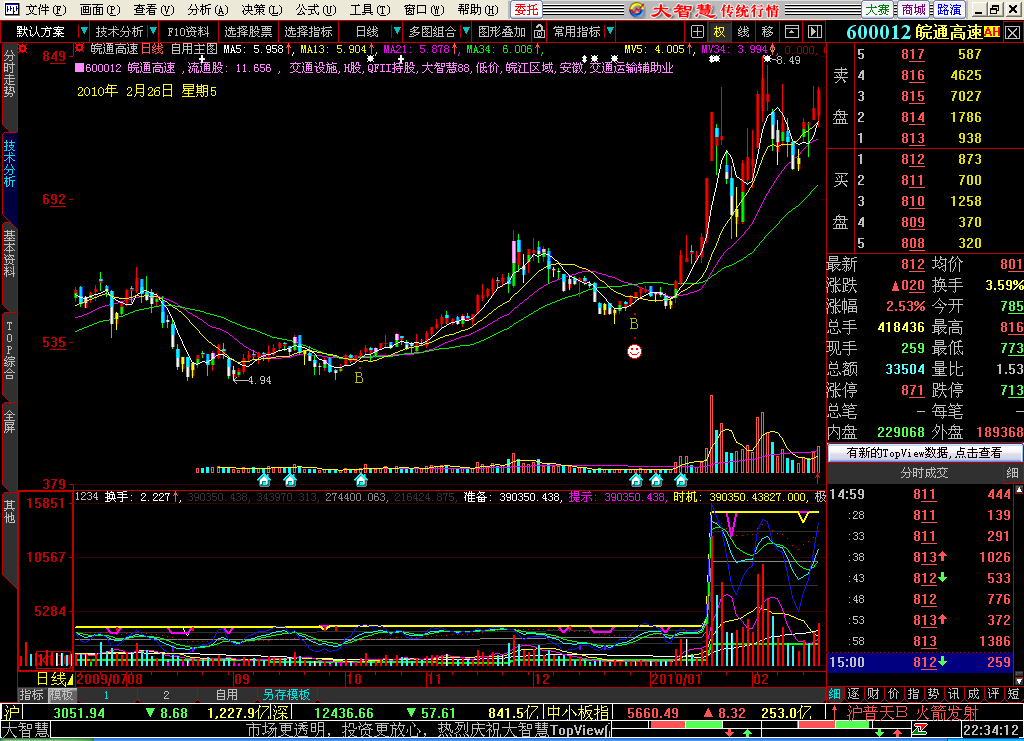This screenshot has width=1024, height=741.
Task: Toggle the 权 price adjustment button
Action: pyautogui.click(x=719, y=31)
